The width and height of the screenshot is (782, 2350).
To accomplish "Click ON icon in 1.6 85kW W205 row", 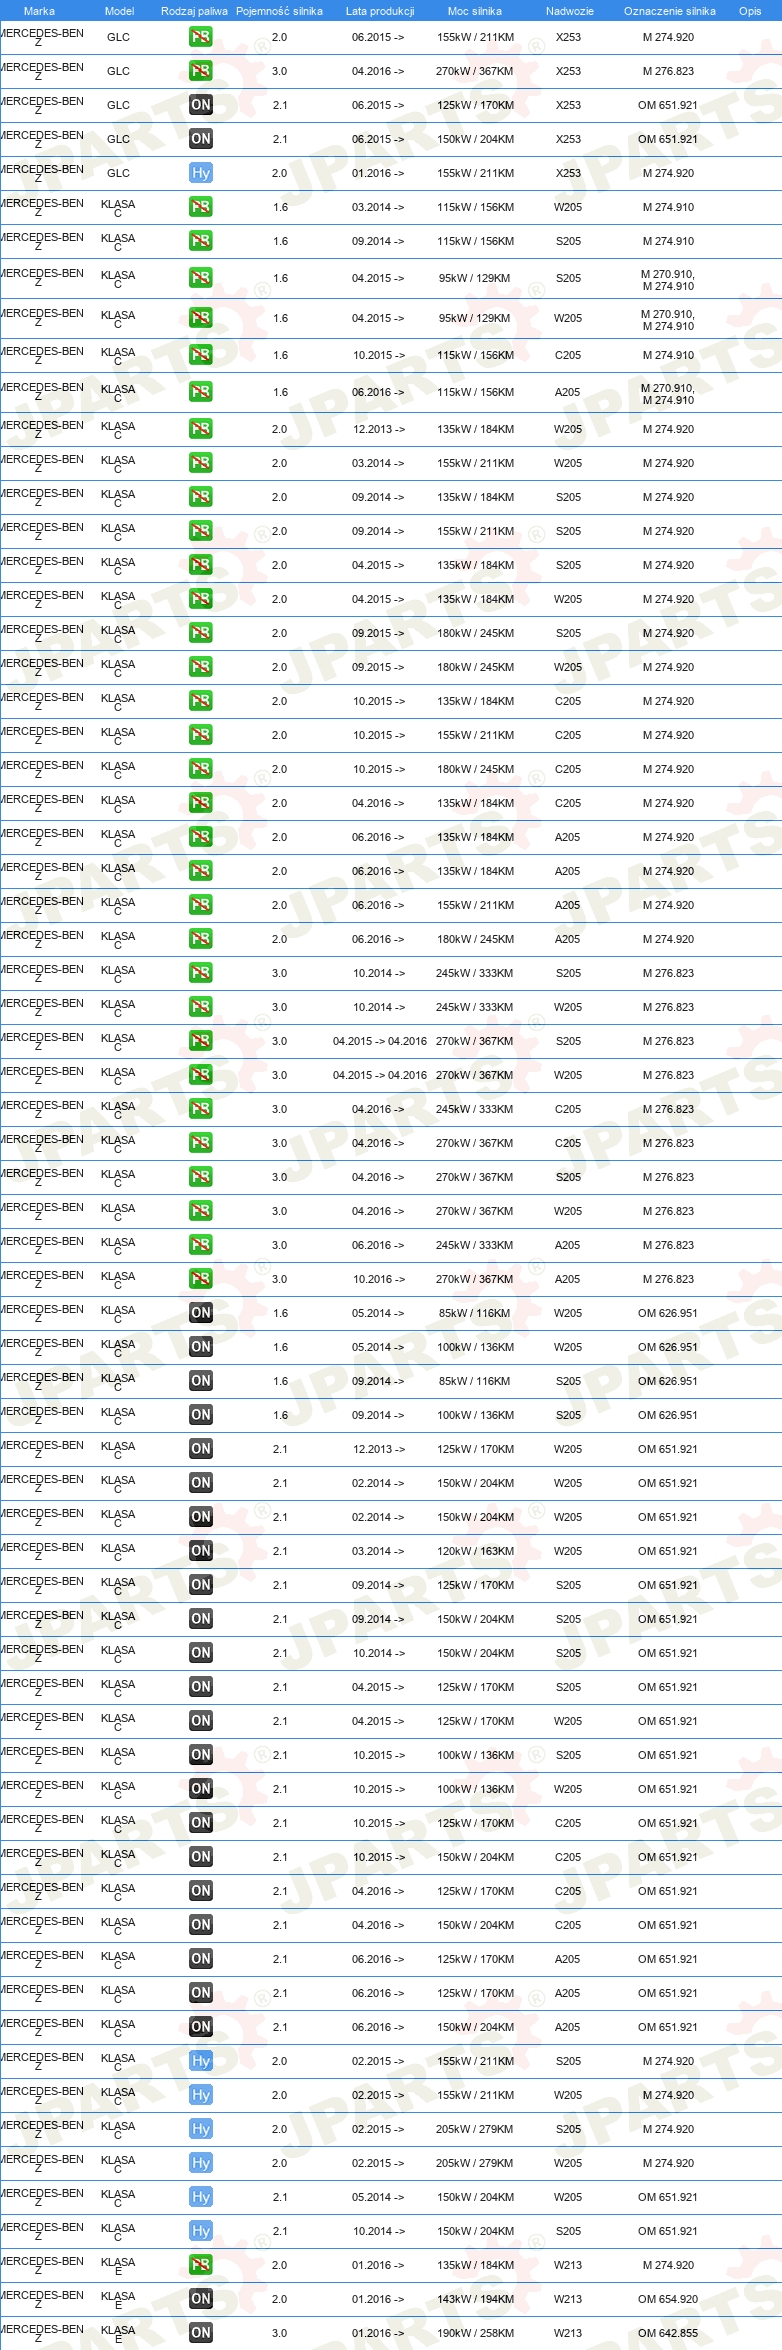I will 201,1313.
